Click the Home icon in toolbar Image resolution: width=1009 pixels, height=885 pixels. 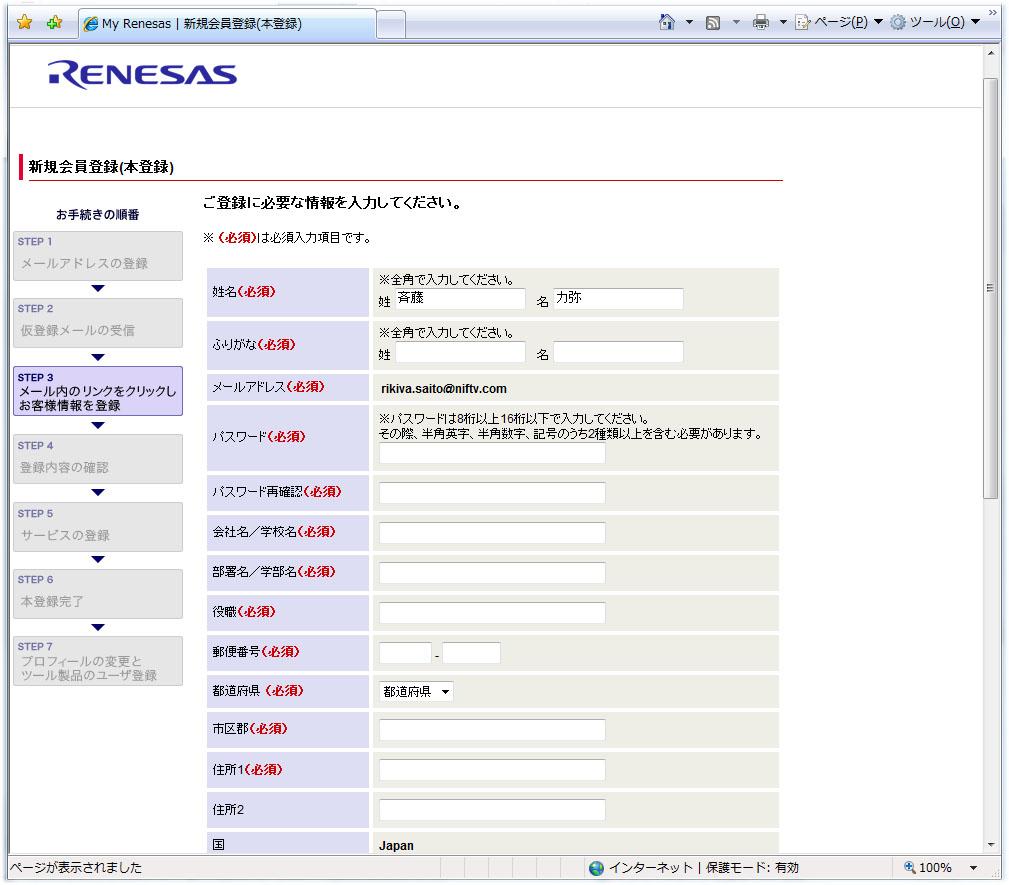[667, 22]
